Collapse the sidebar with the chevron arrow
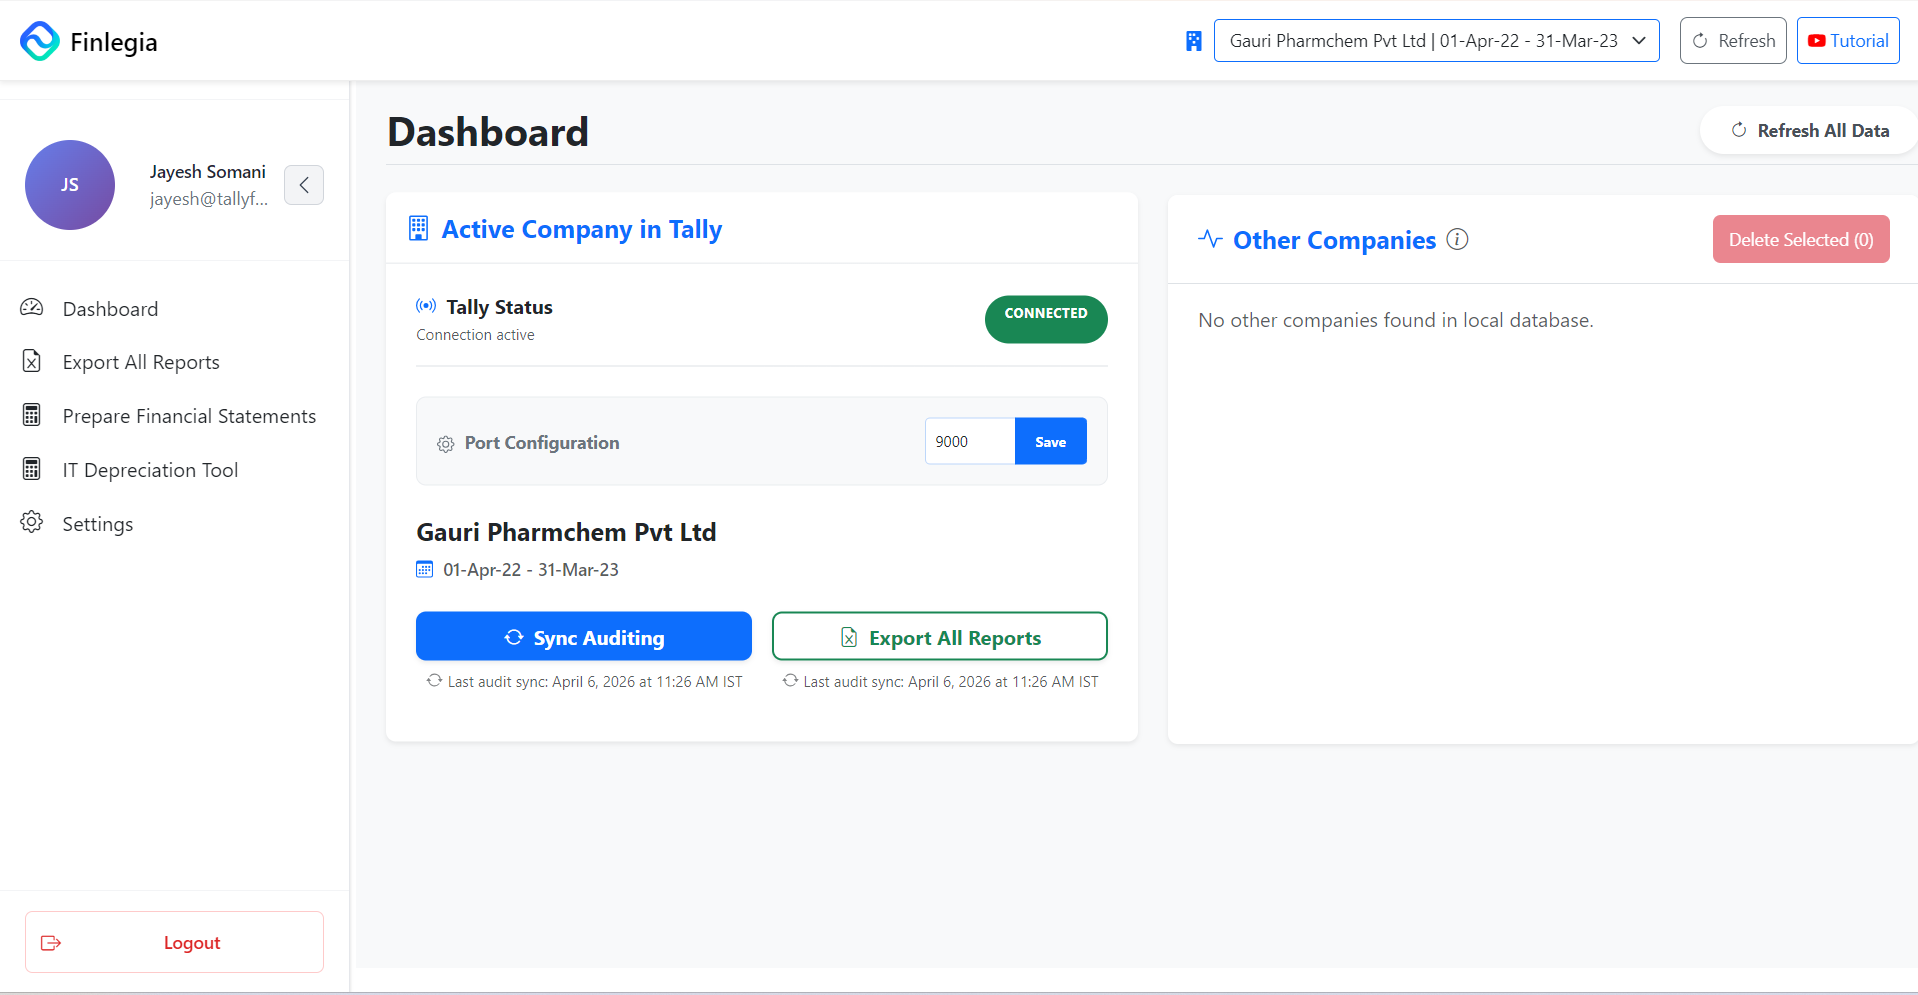The image size is (1918, 995). (x=303, y=185)
